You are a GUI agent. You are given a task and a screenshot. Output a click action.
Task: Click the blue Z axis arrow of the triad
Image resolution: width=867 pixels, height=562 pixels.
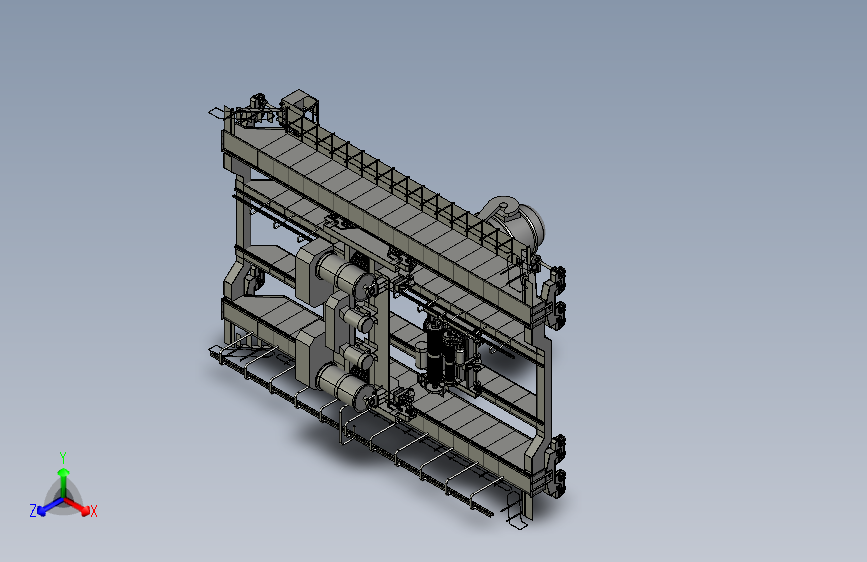[50, 506]
